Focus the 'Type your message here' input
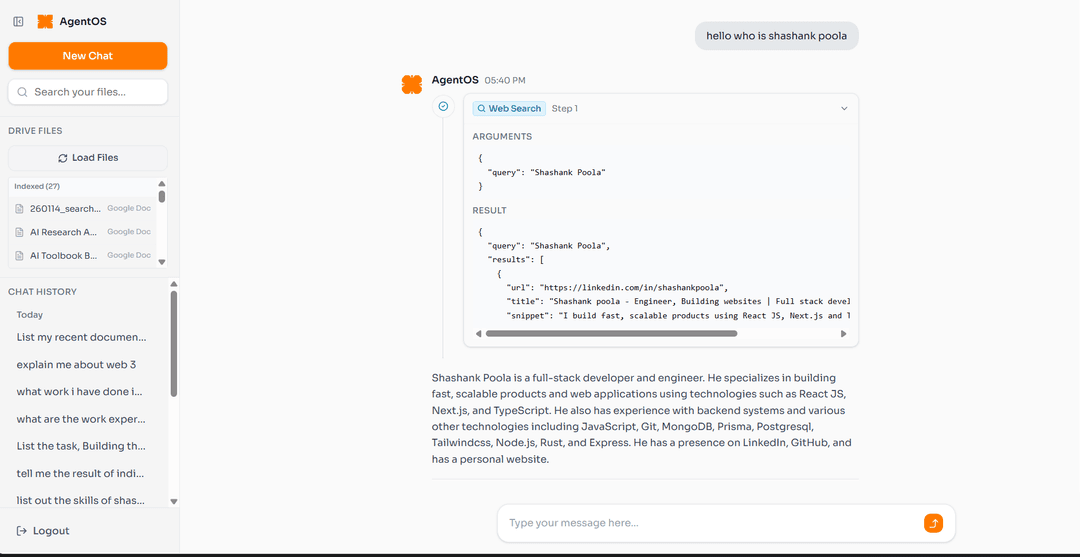The width and height of the screenshot is (1080, 557). (710, 523)
